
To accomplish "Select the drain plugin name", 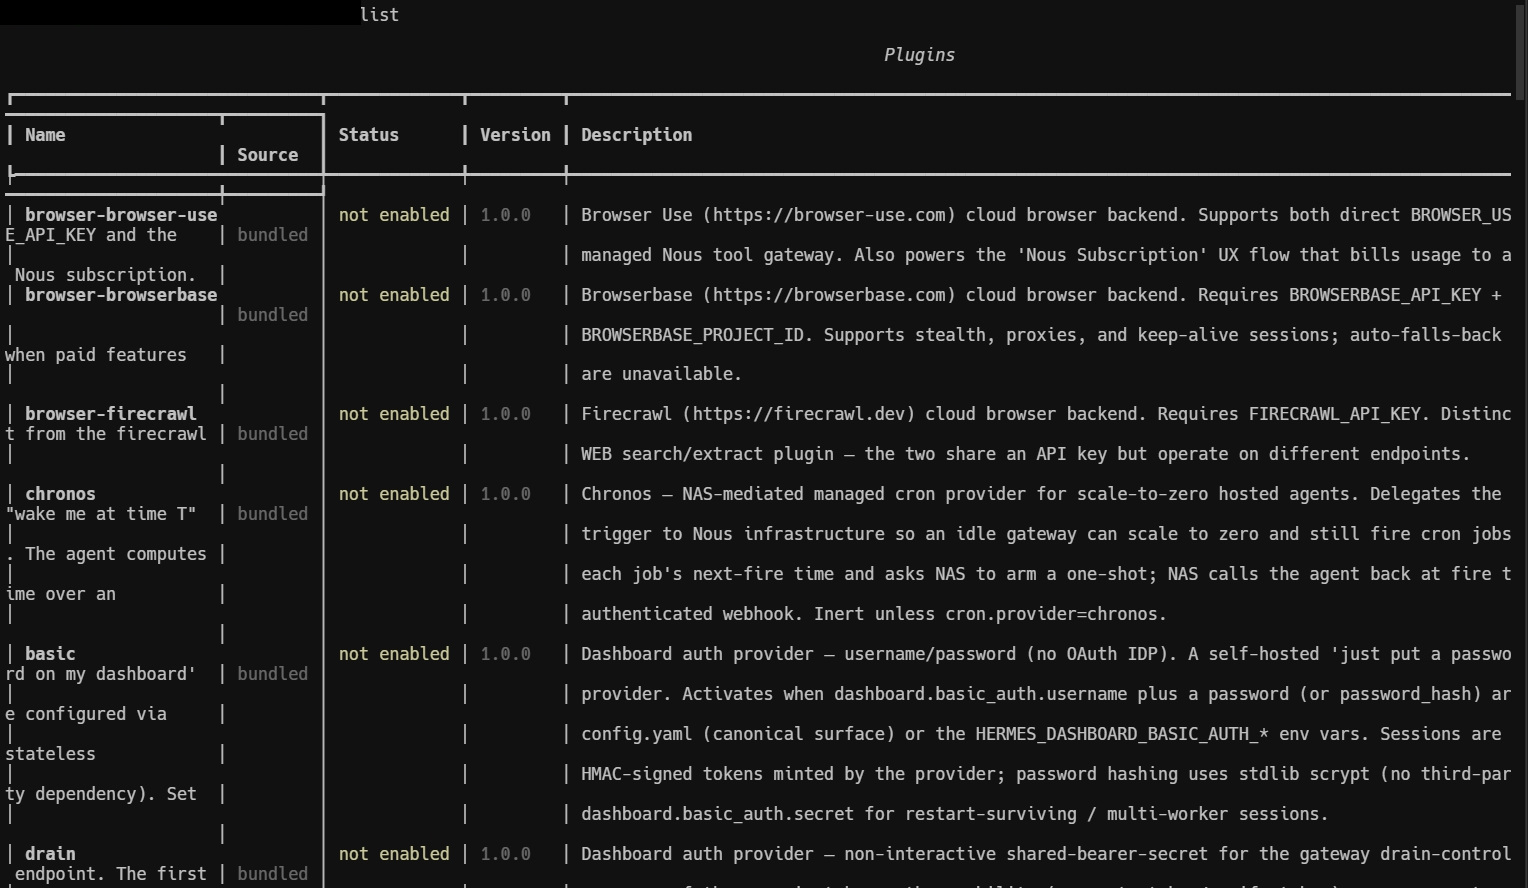I will tap(50, 854).
